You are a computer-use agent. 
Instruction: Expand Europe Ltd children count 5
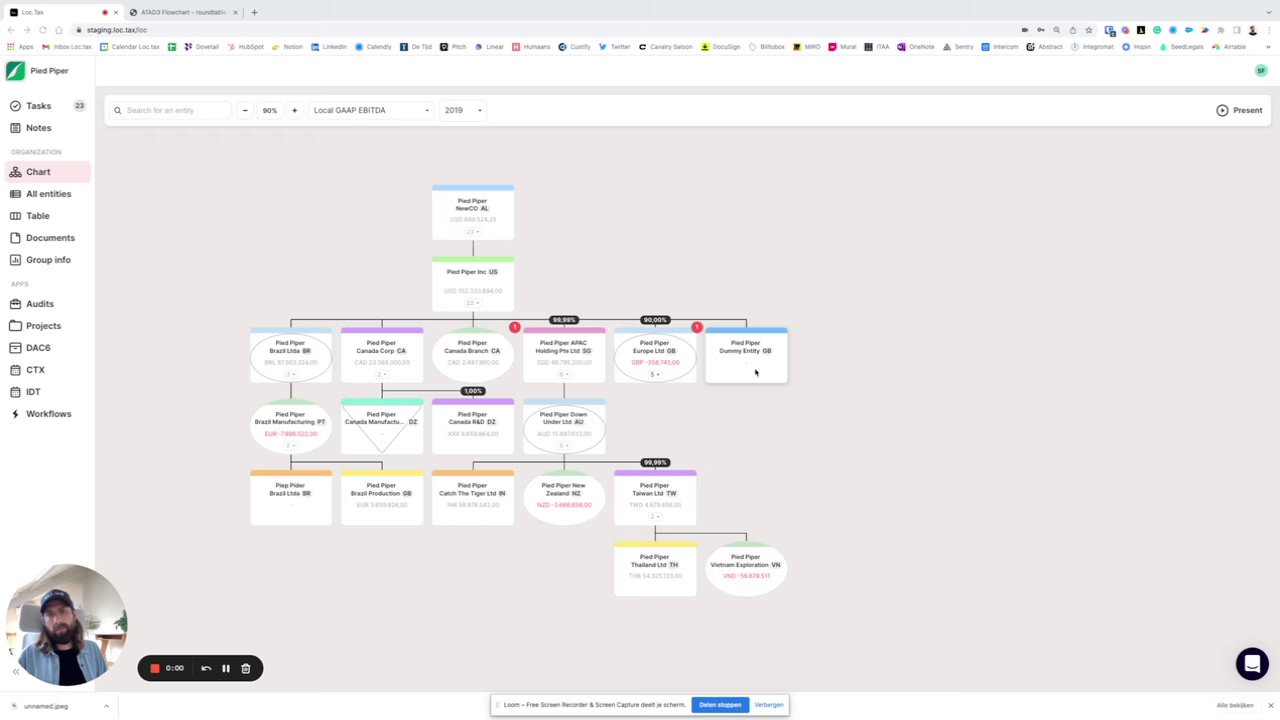click(654, 374)
